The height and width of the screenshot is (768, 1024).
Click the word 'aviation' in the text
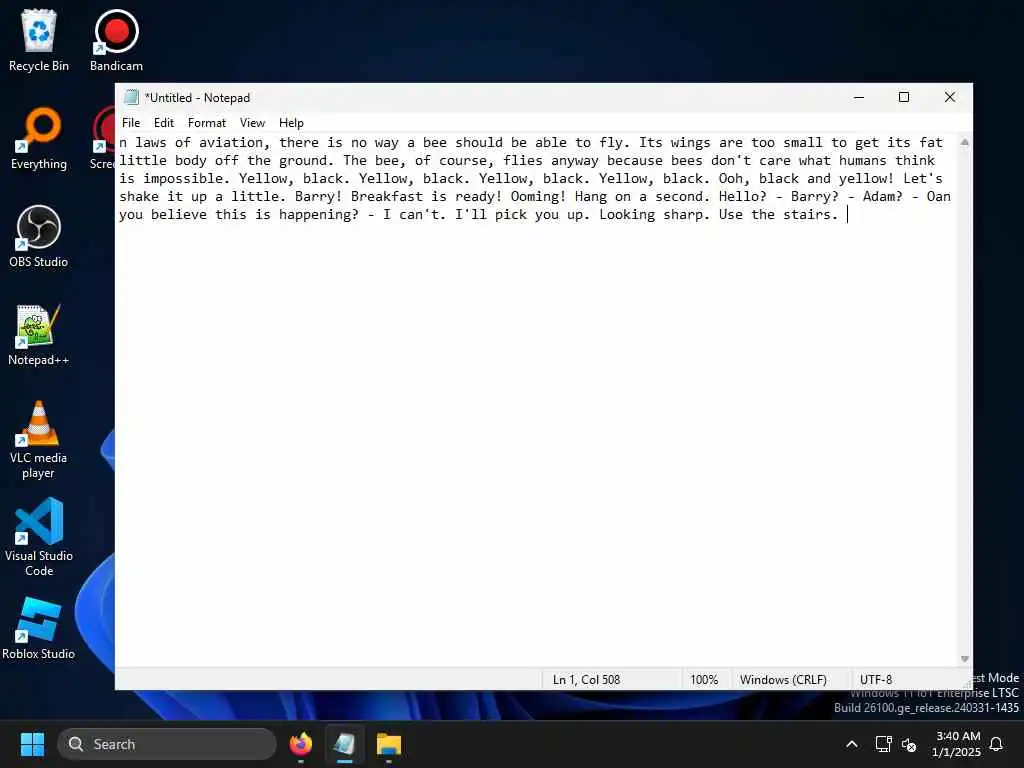pos(231,142)
